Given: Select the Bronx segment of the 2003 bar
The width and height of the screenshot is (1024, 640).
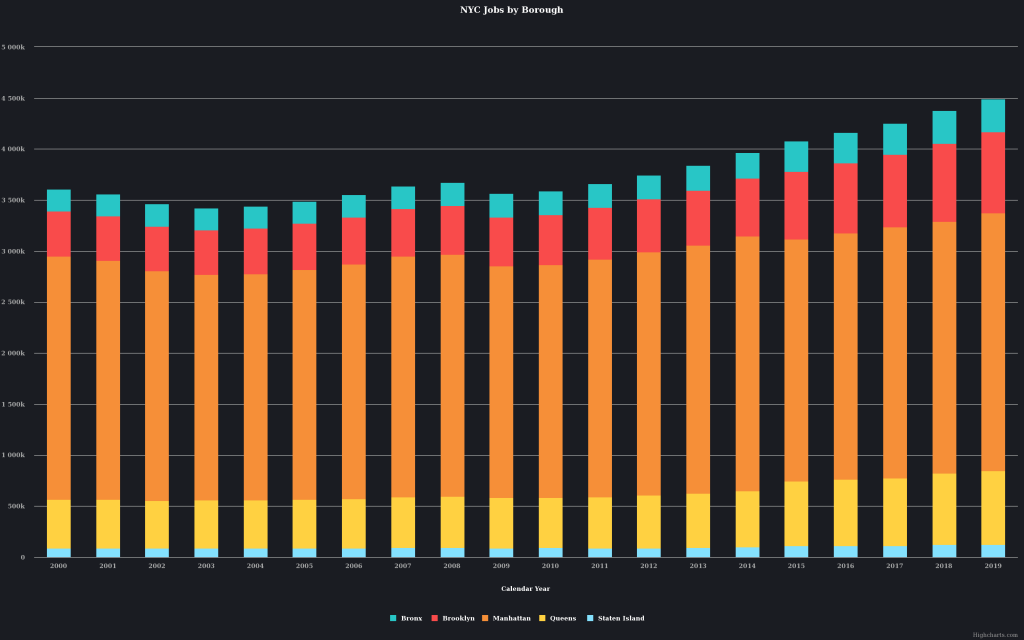Looking at the screenshot, I should coord(206,219).
